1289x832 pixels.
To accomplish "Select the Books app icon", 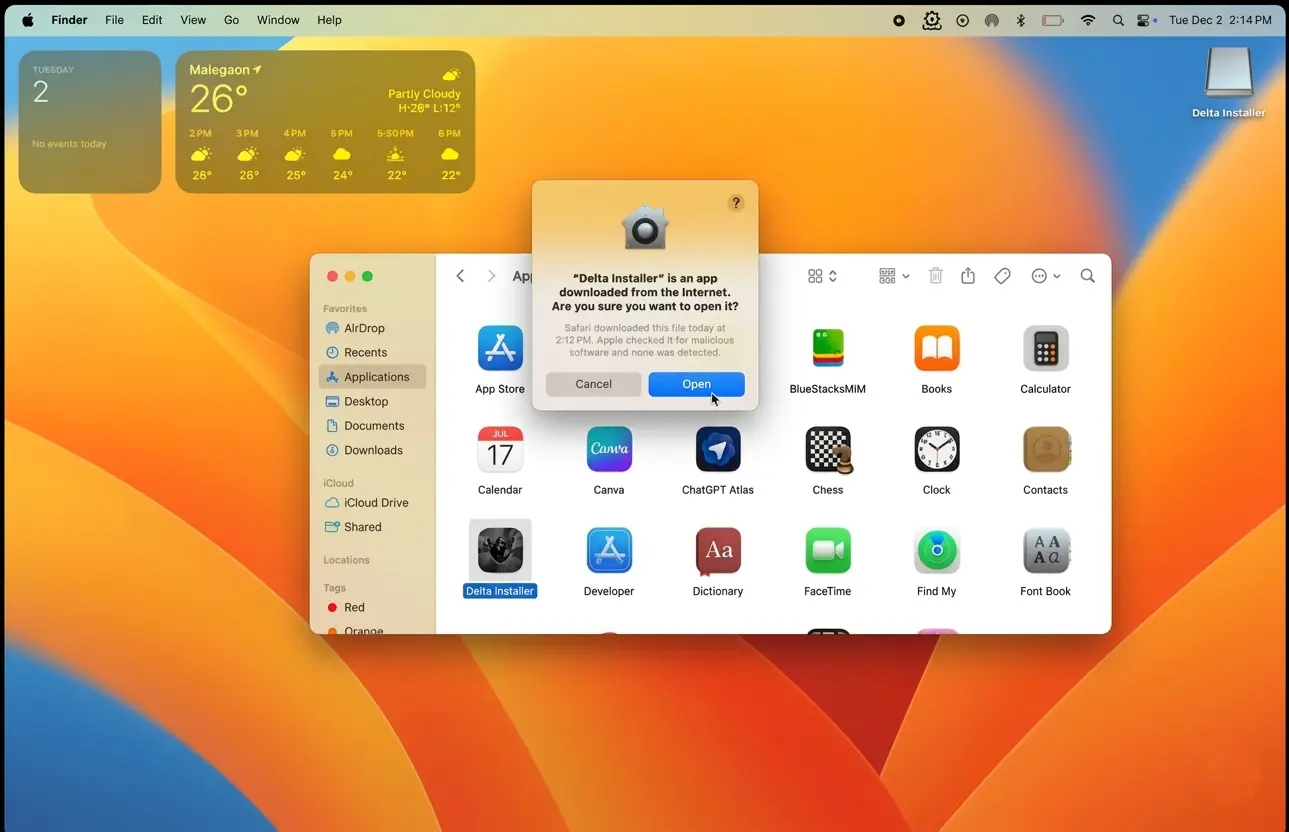I will point(937,349).
